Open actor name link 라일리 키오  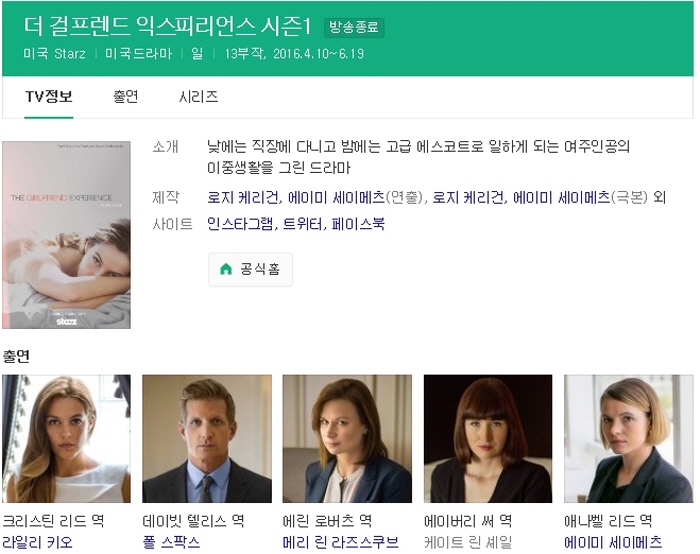pos(37,542)
